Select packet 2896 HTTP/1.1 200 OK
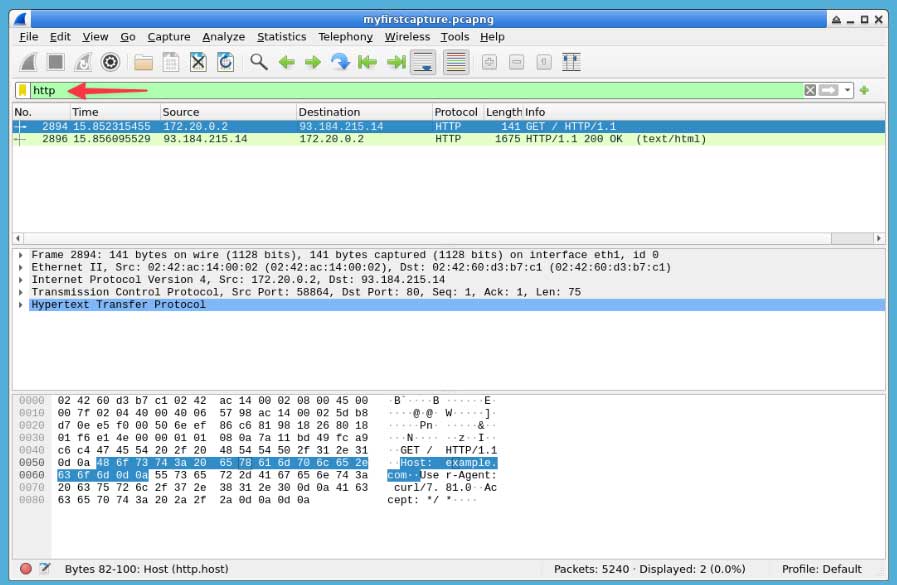Image resolution: width=897 pixels, height=585 pixels. pyautogui.click(x=448, y=139)
